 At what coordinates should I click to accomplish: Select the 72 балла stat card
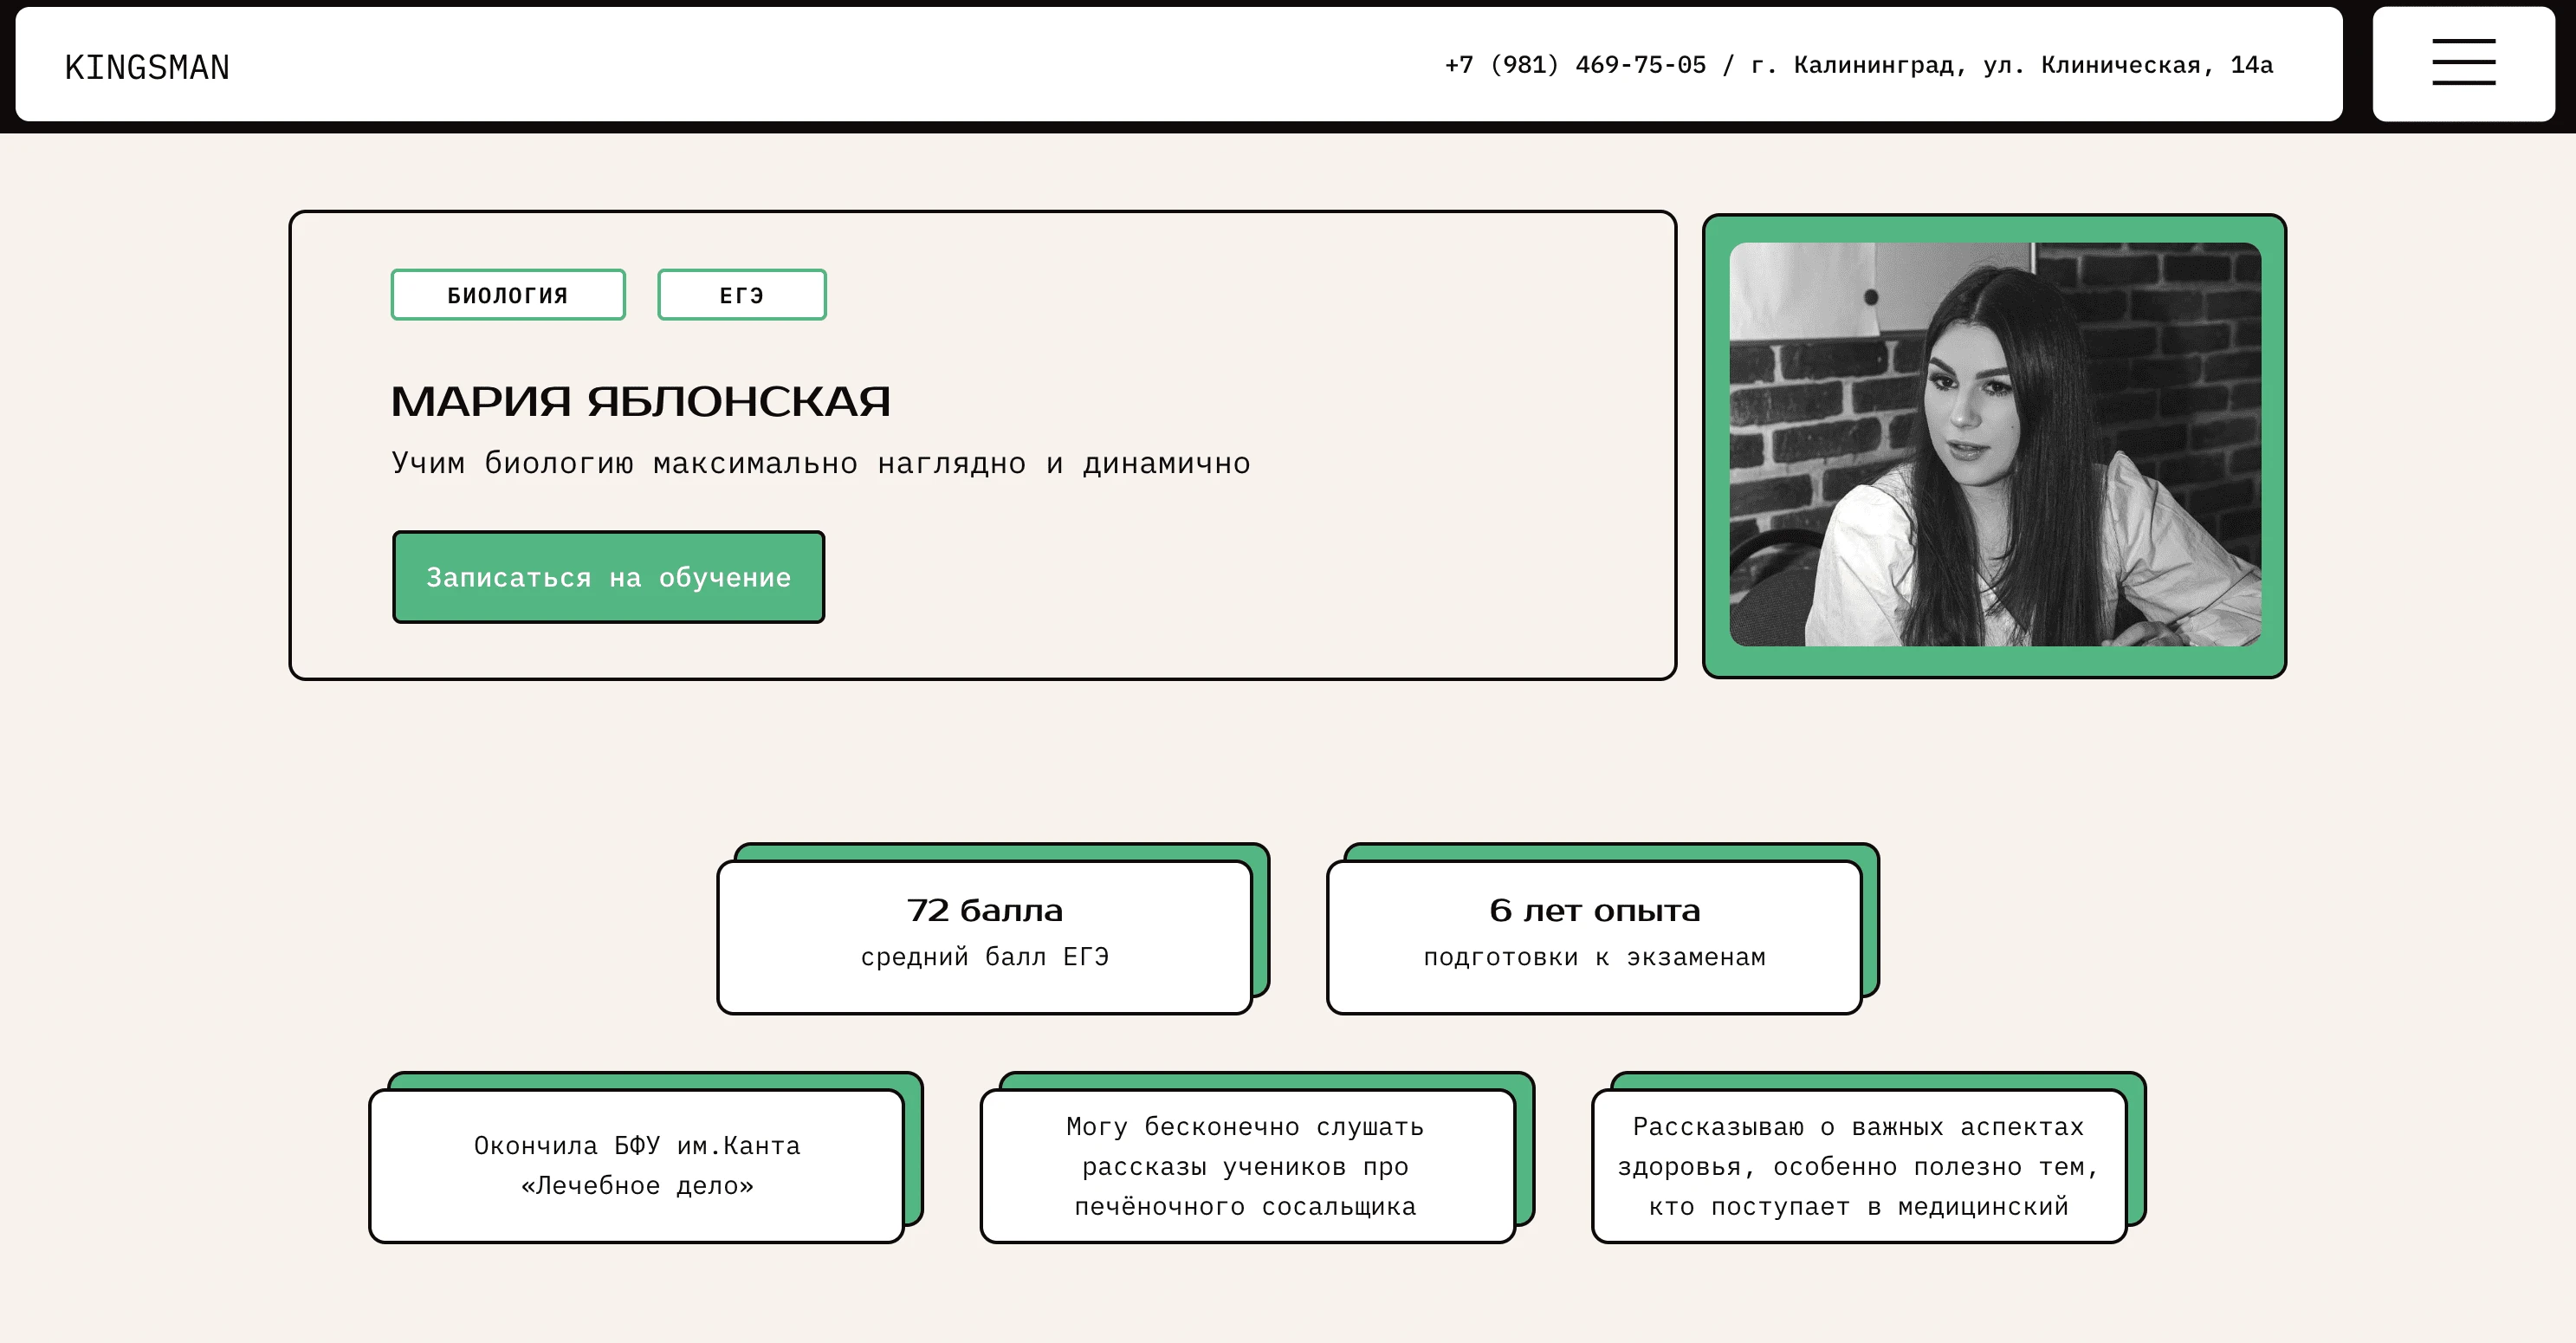click(985, 937)
